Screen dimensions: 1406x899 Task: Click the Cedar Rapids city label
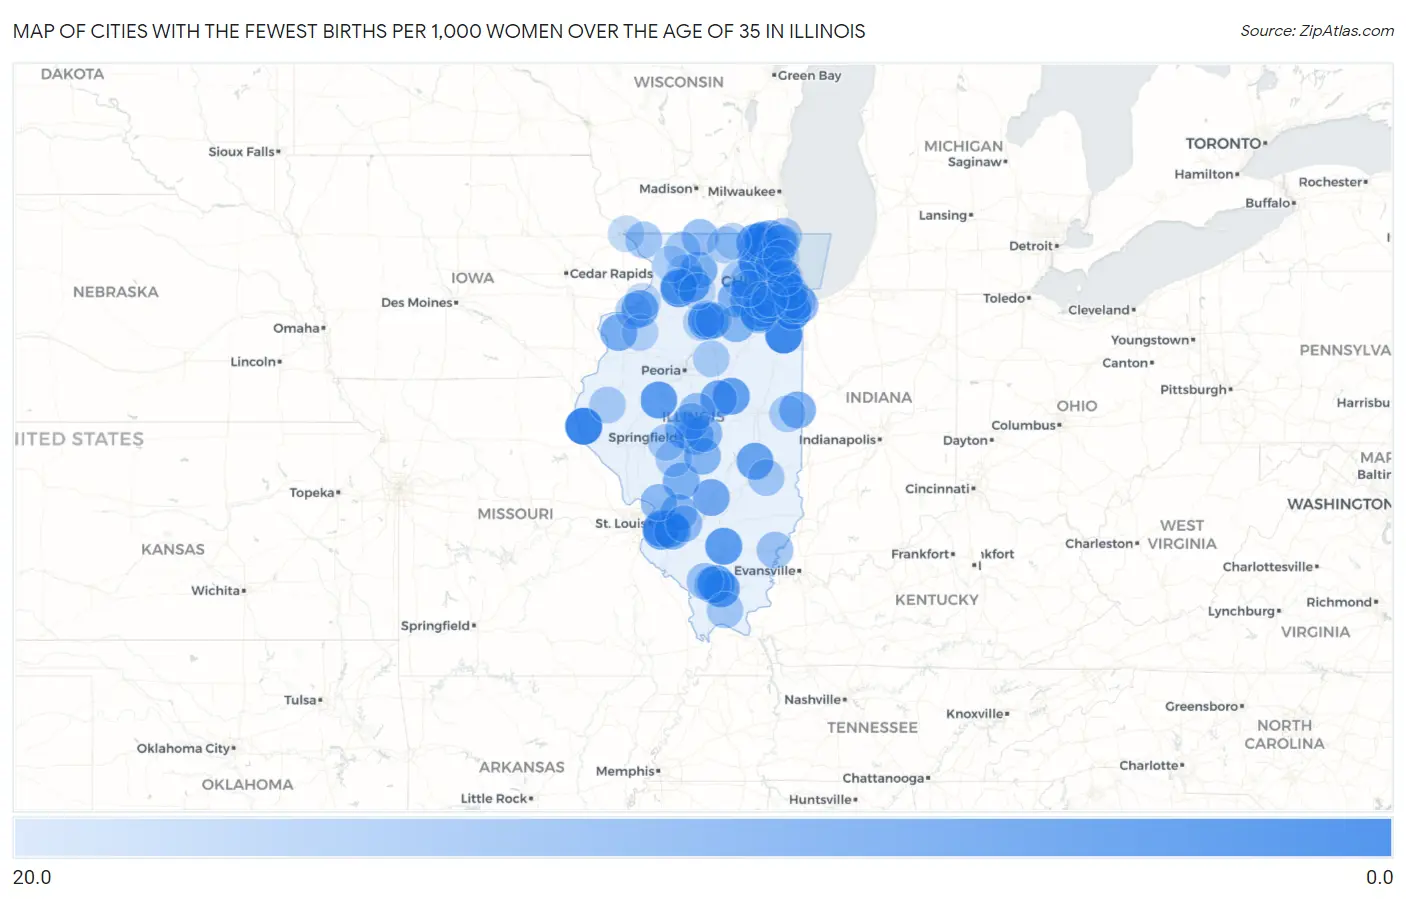click(x=611, y=273)
